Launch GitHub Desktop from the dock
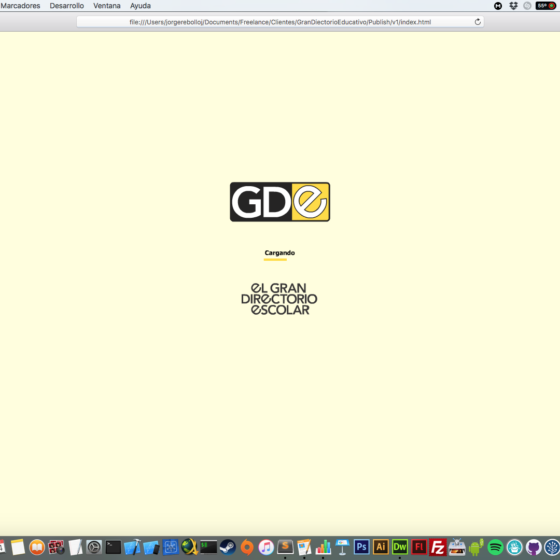The width and height of the screenshot is (560, 560). (534, 547)
